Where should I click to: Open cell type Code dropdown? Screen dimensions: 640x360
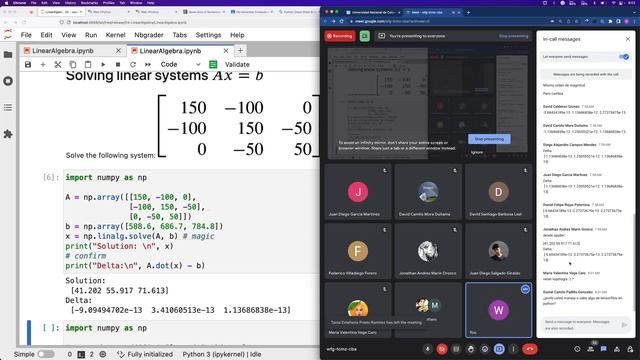click(180, 64)
